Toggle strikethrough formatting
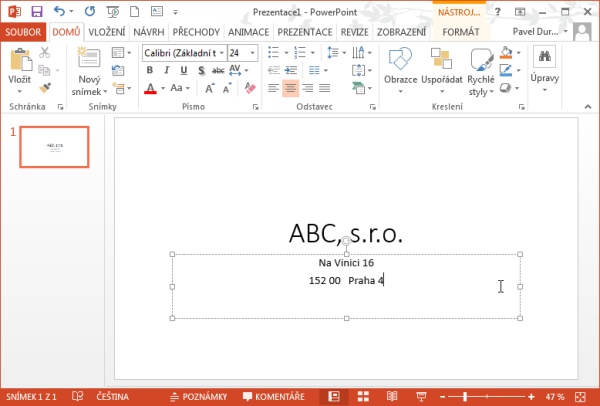The image size is (600, 406). click(218, 70)
